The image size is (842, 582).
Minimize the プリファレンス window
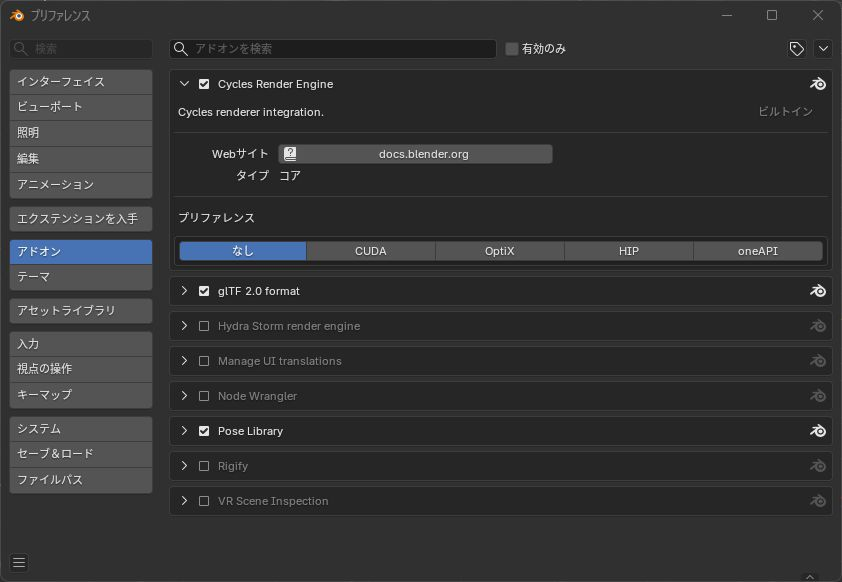727,15
